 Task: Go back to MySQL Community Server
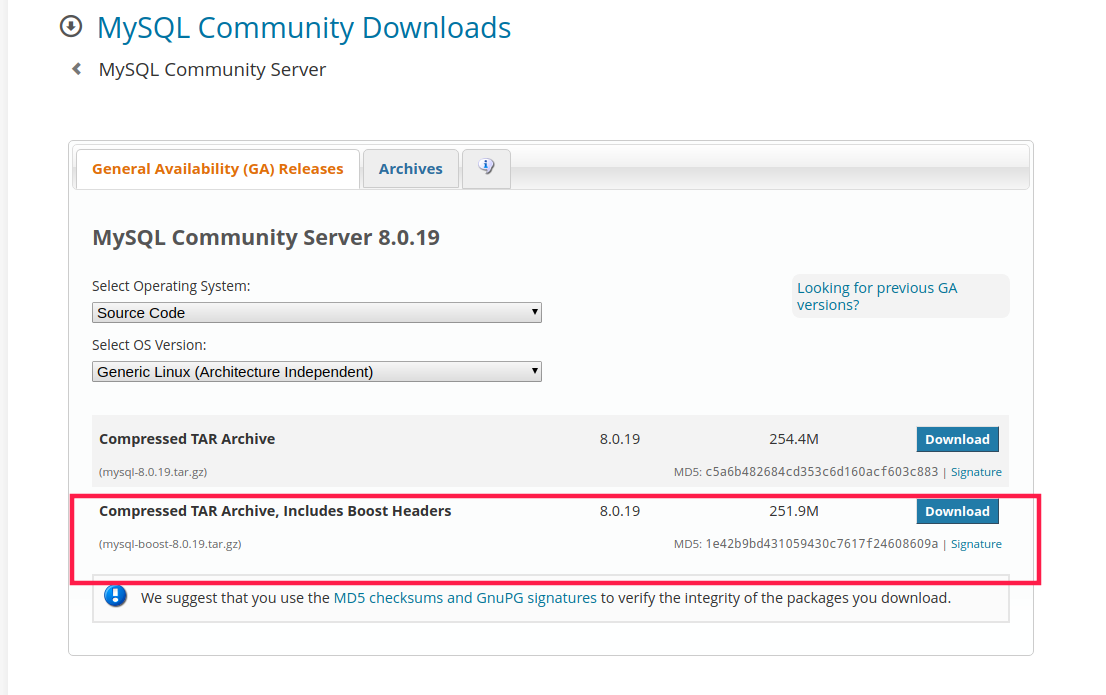(212, 70)
